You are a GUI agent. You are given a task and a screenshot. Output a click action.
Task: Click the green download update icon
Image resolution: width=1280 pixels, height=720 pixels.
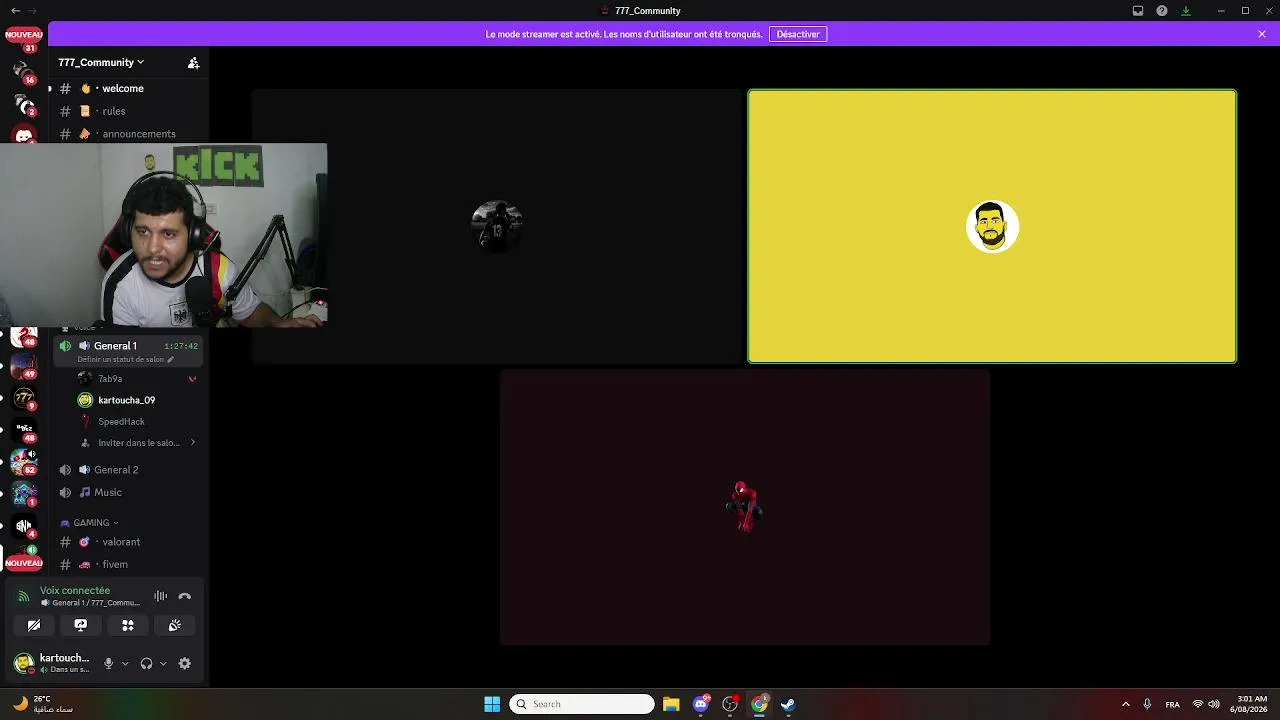coord(1186,11)
